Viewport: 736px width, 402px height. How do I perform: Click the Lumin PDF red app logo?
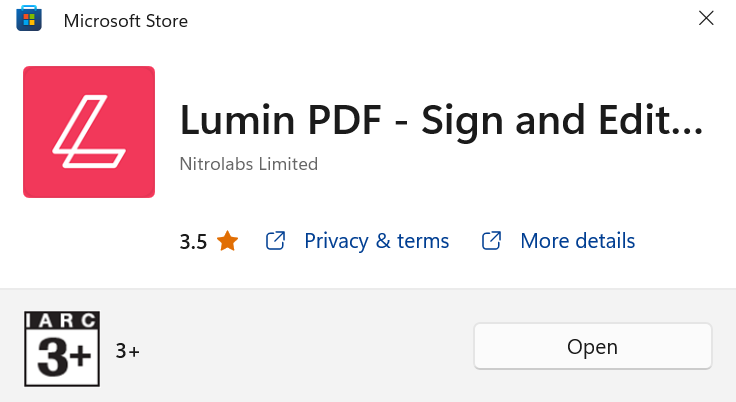click(x=89, y=132)
